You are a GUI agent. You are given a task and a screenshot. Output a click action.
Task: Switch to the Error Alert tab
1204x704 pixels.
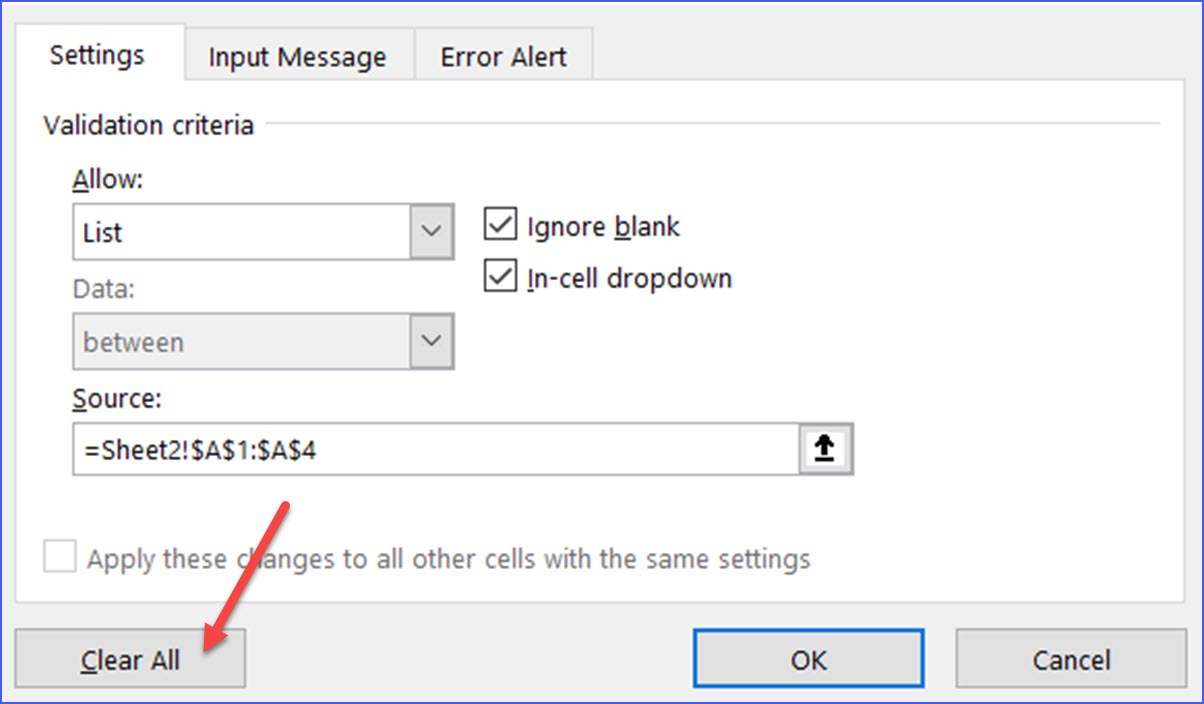click(503, 56)
